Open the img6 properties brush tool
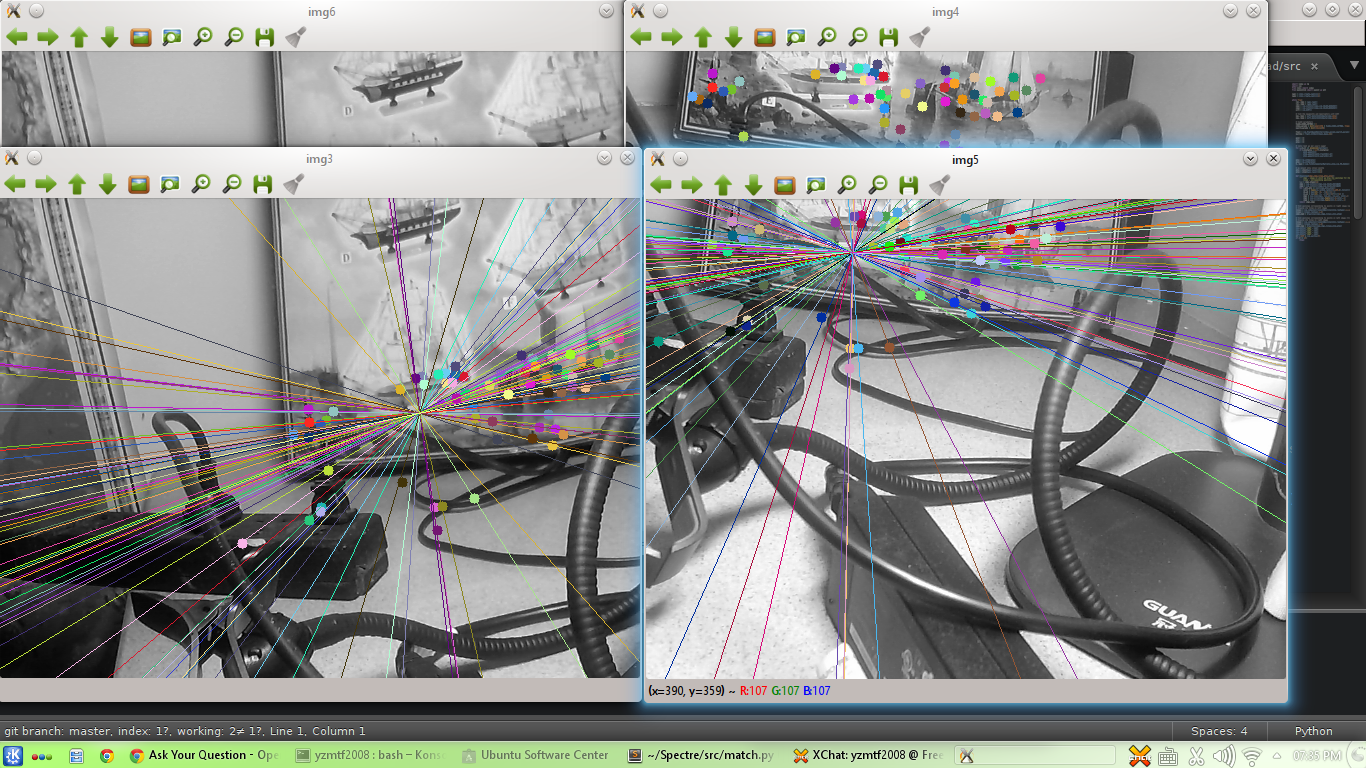The image size is (1366, 768). [x=296, y=37]
